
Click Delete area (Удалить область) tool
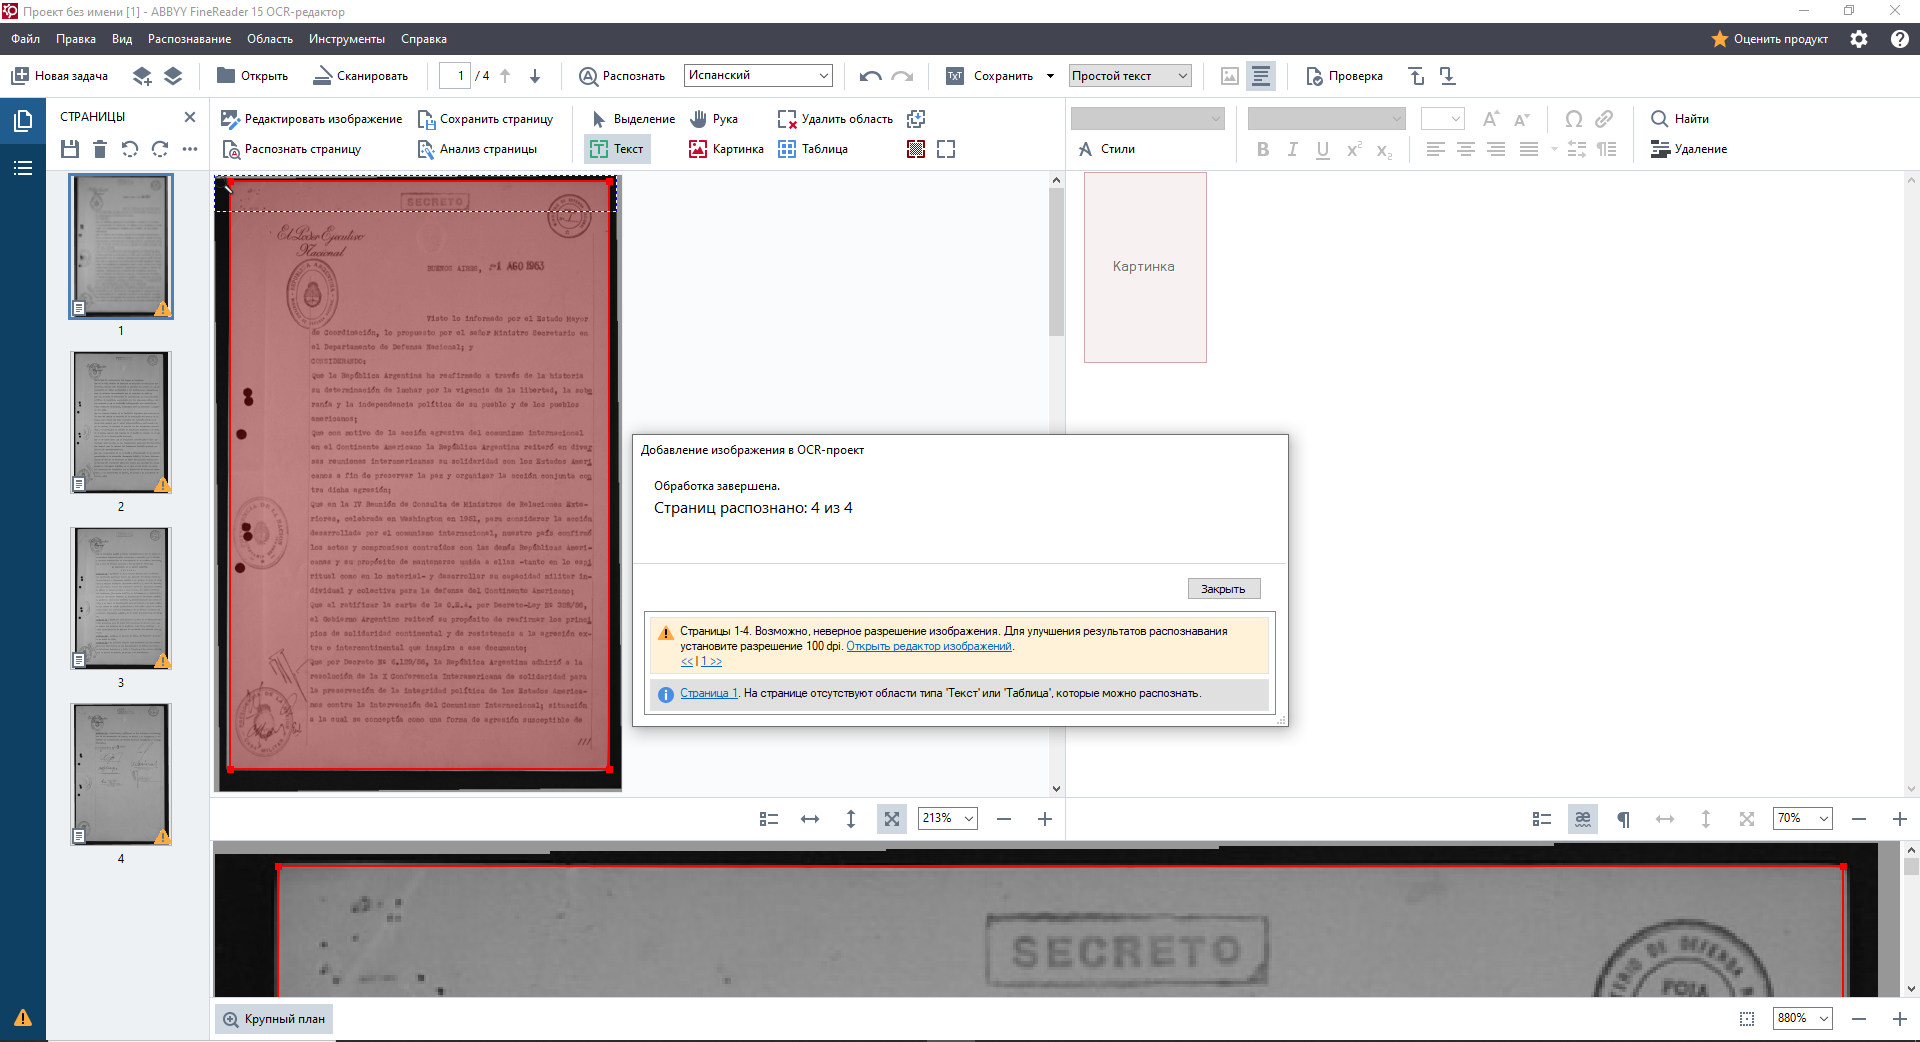pyautogui.click(x=836, y=119)
